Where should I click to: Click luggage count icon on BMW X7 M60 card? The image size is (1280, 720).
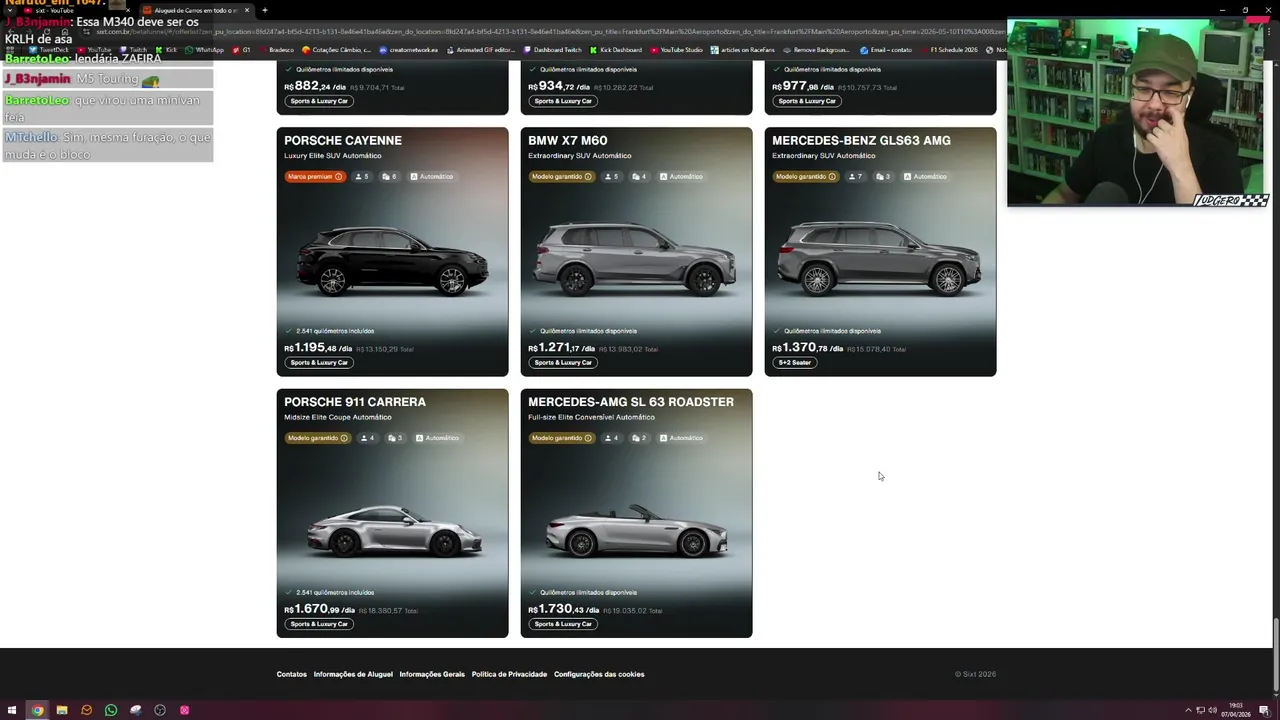coord(635,177)
